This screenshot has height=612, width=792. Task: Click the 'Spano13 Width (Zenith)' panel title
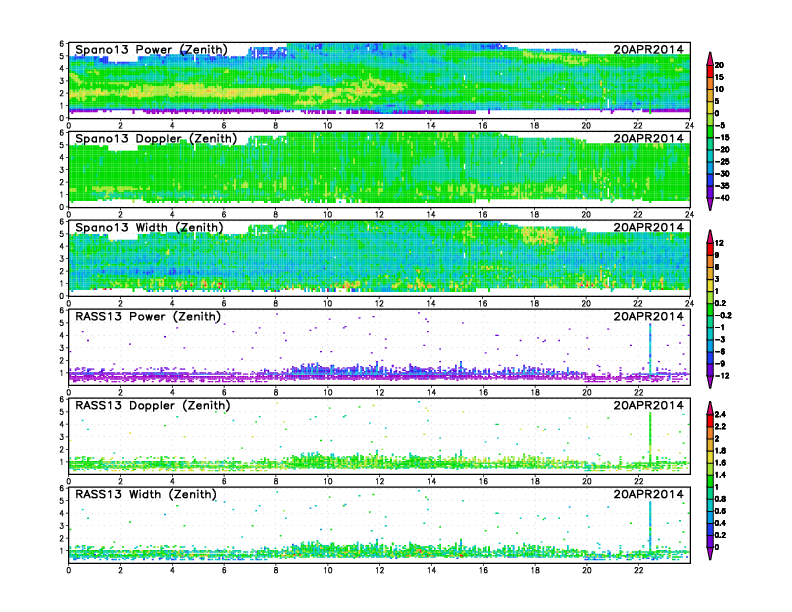coord(149,228)
